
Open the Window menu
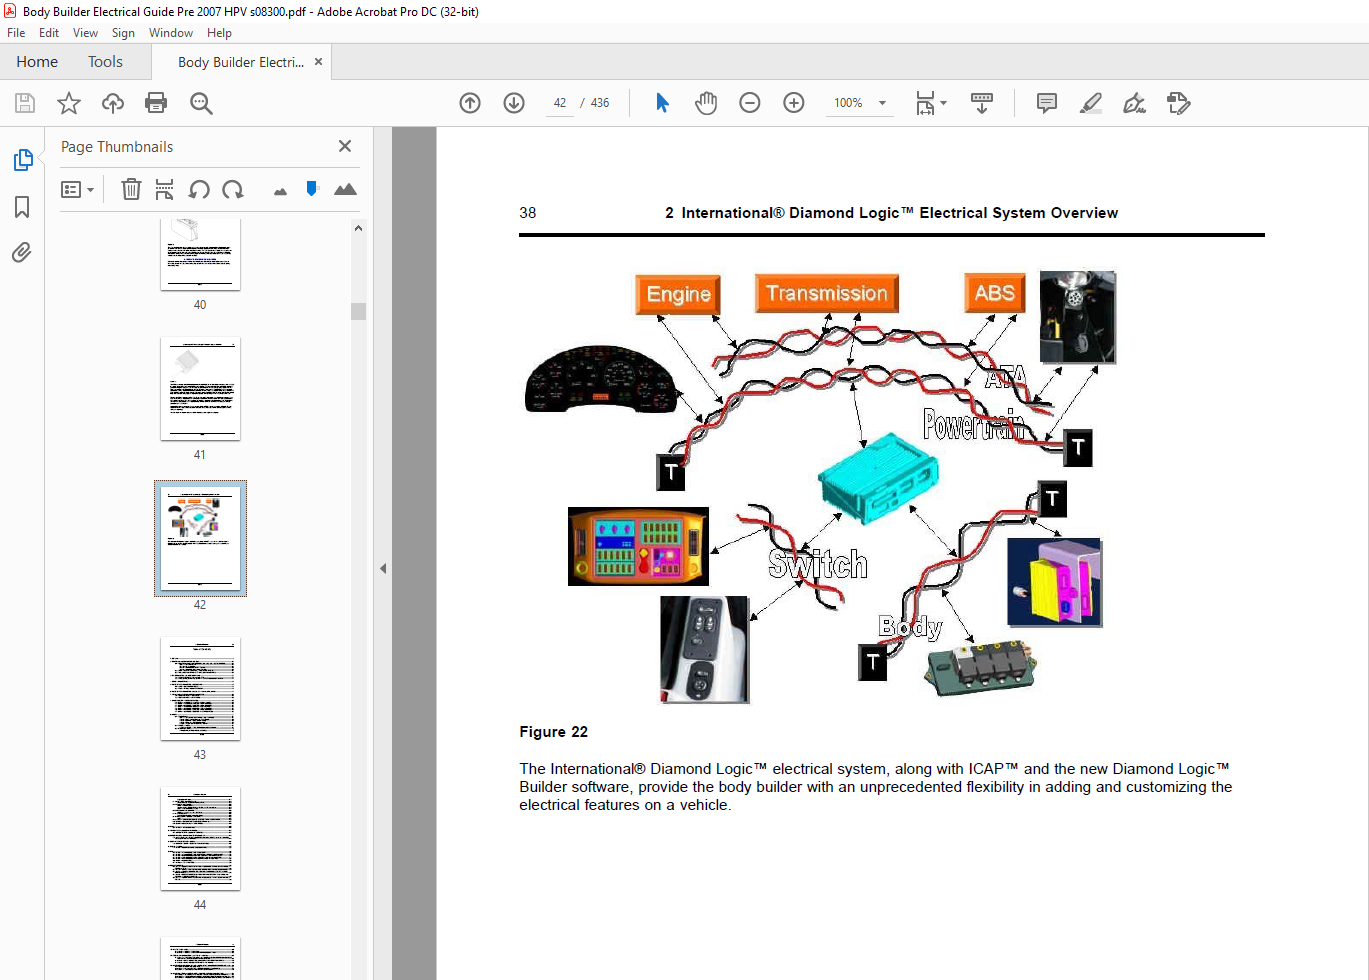[171, 33]
